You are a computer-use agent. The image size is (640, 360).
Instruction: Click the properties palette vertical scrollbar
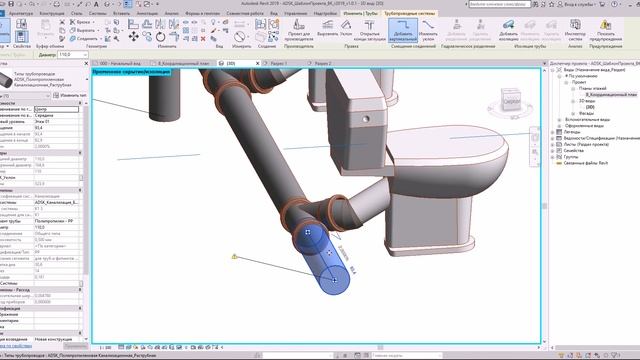click(x=86, y=190)
